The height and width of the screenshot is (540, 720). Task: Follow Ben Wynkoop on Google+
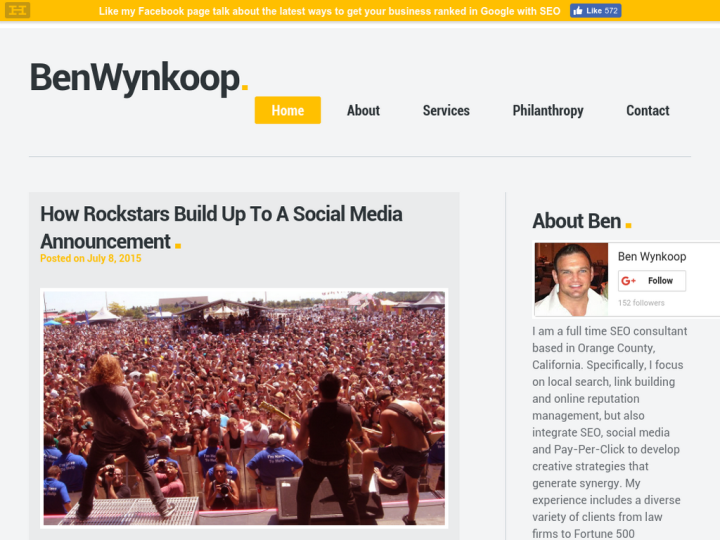tap(652, 281)
